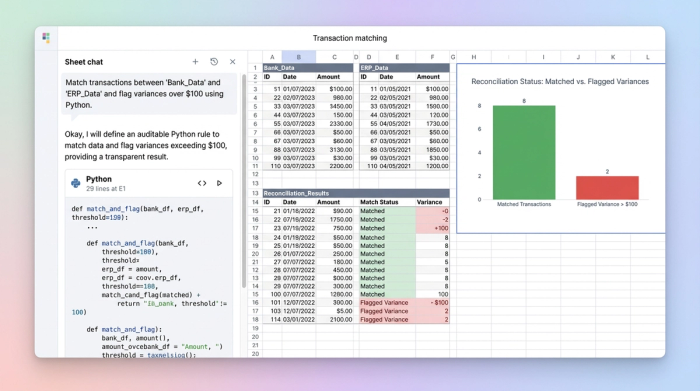Run the Python code with play icon

click(x=219, y=183)
